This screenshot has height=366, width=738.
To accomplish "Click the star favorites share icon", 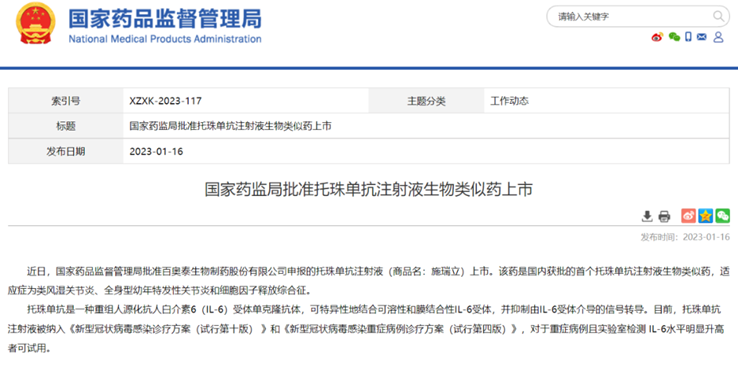I will (x=706, y=216).
